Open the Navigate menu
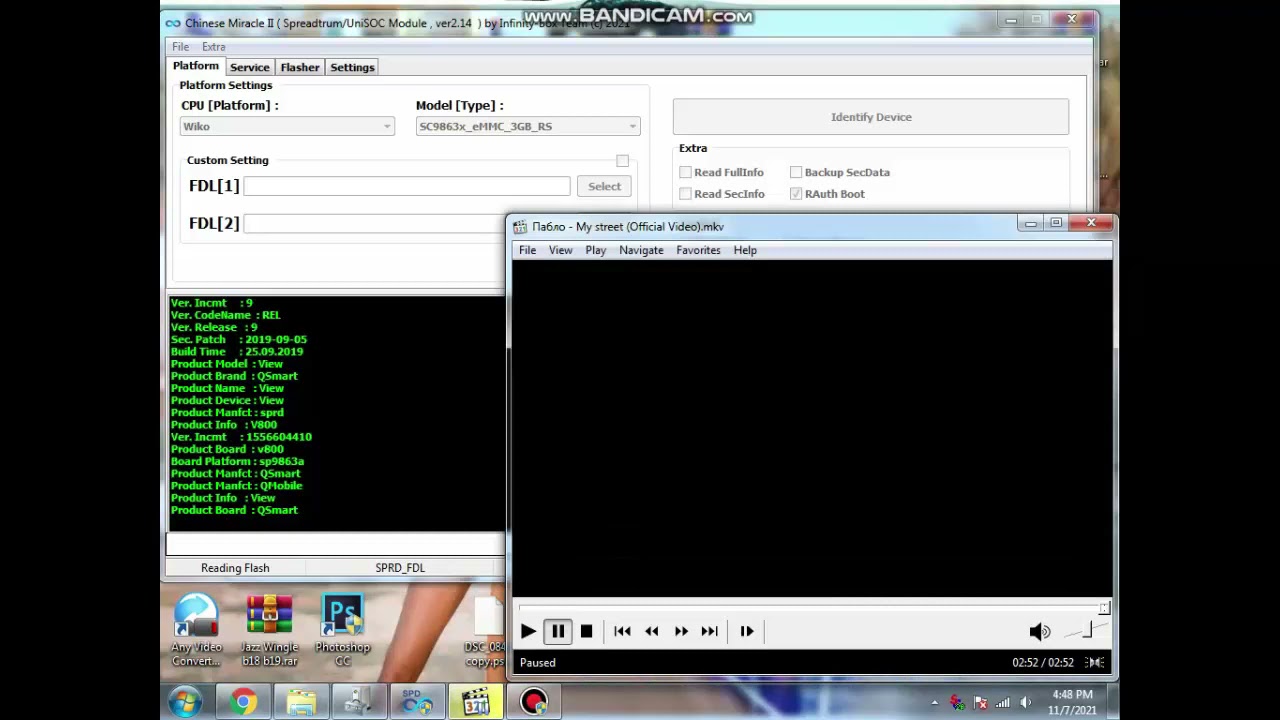This screenshot has height=720, width=1280. pyautogui.click(x=641, y=250)
